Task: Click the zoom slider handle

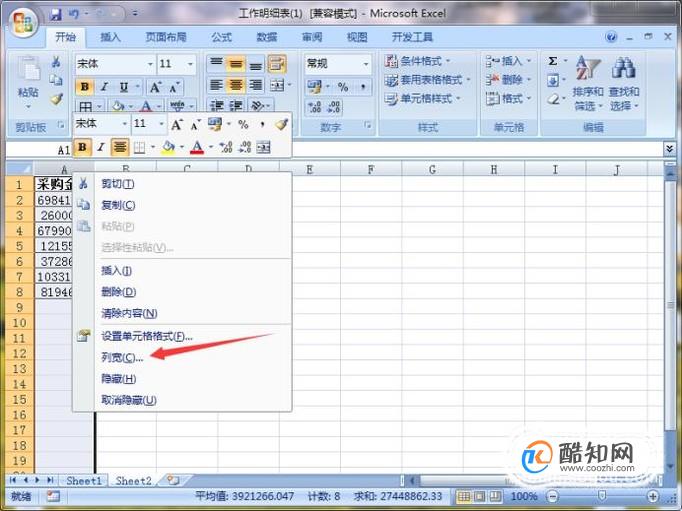Action: [602, 496]
